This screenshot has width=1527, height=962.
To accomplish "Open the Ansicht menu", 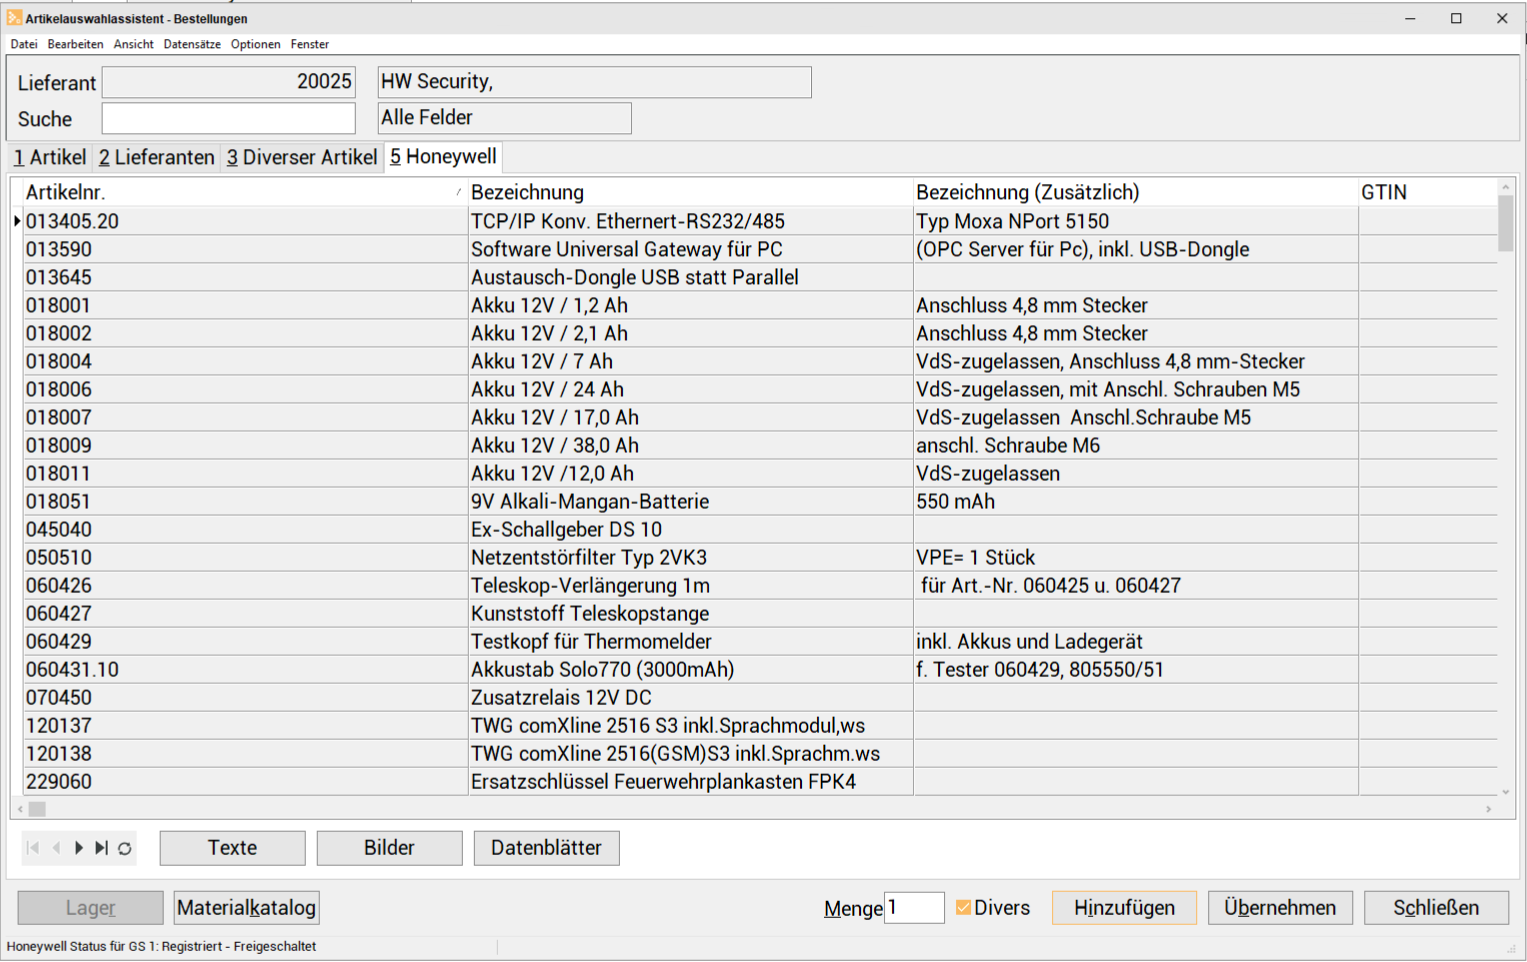I will coord(133,44).
